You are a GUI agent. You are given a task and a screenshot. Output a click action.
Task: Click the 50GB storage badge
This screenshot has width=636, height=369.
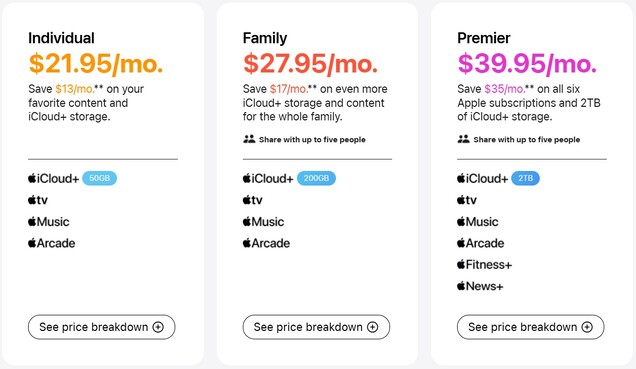click(x=99, y=178)
